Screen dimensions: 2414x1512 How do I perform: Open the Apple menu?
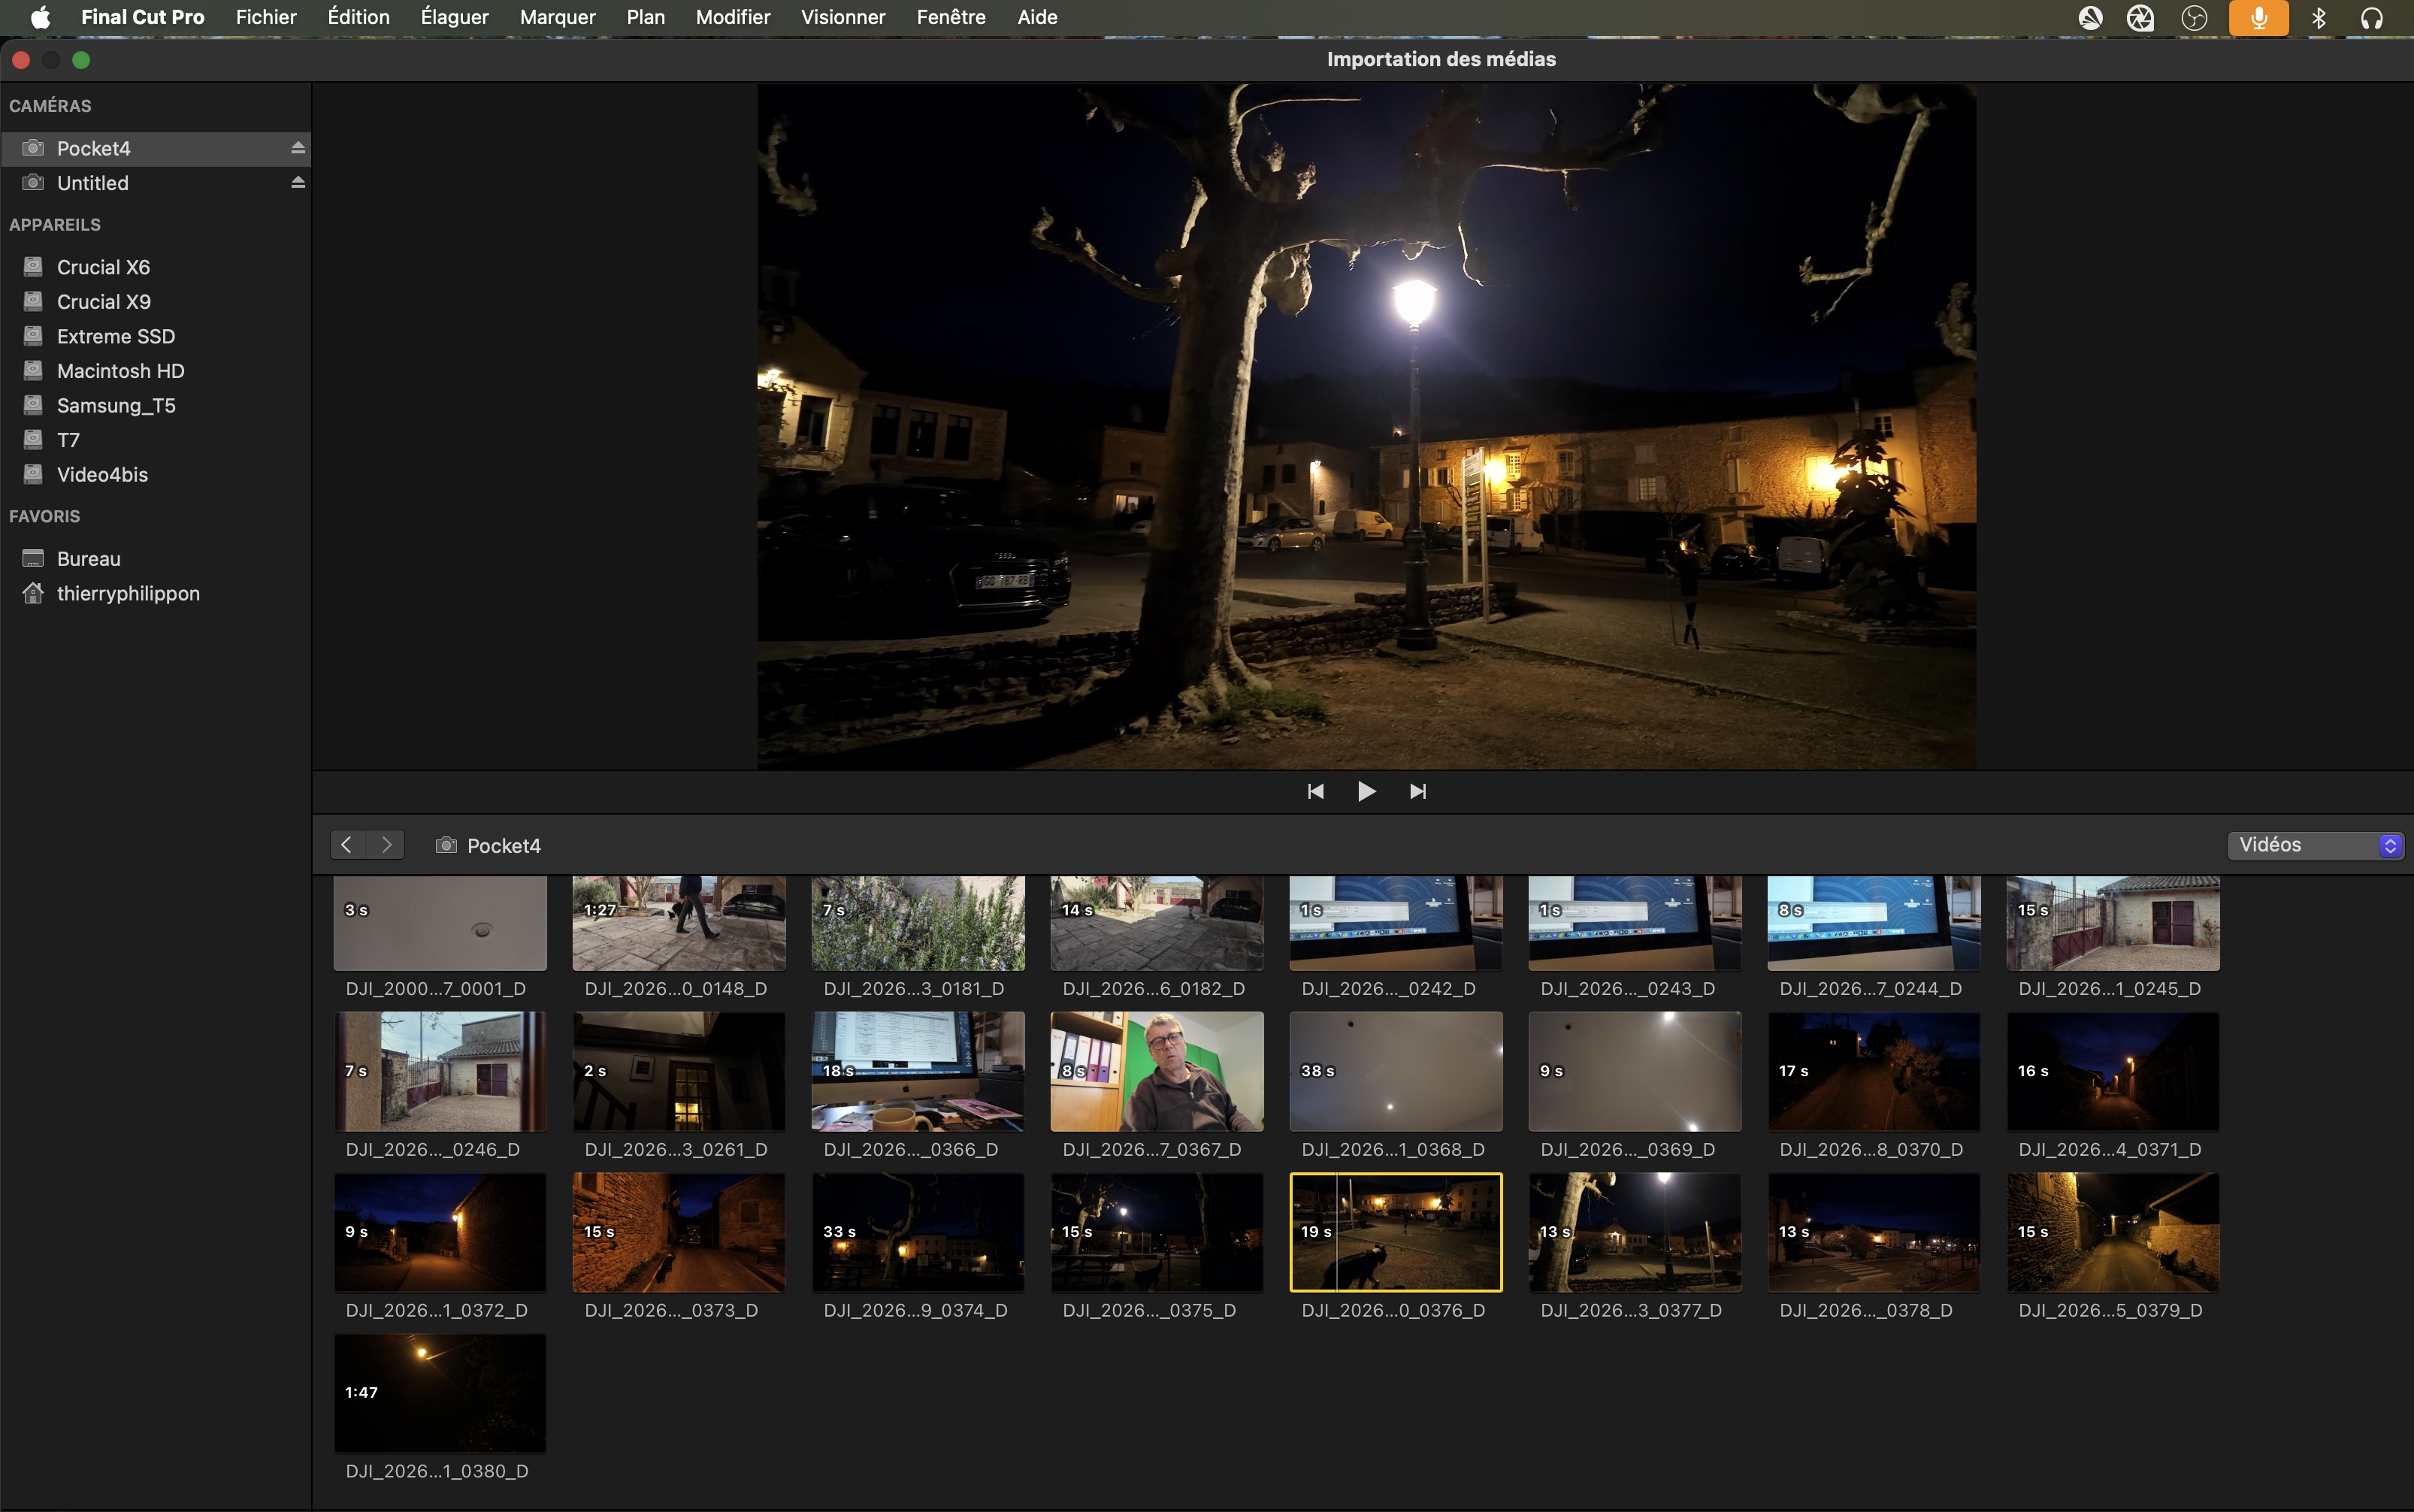[x=40, y=17]
